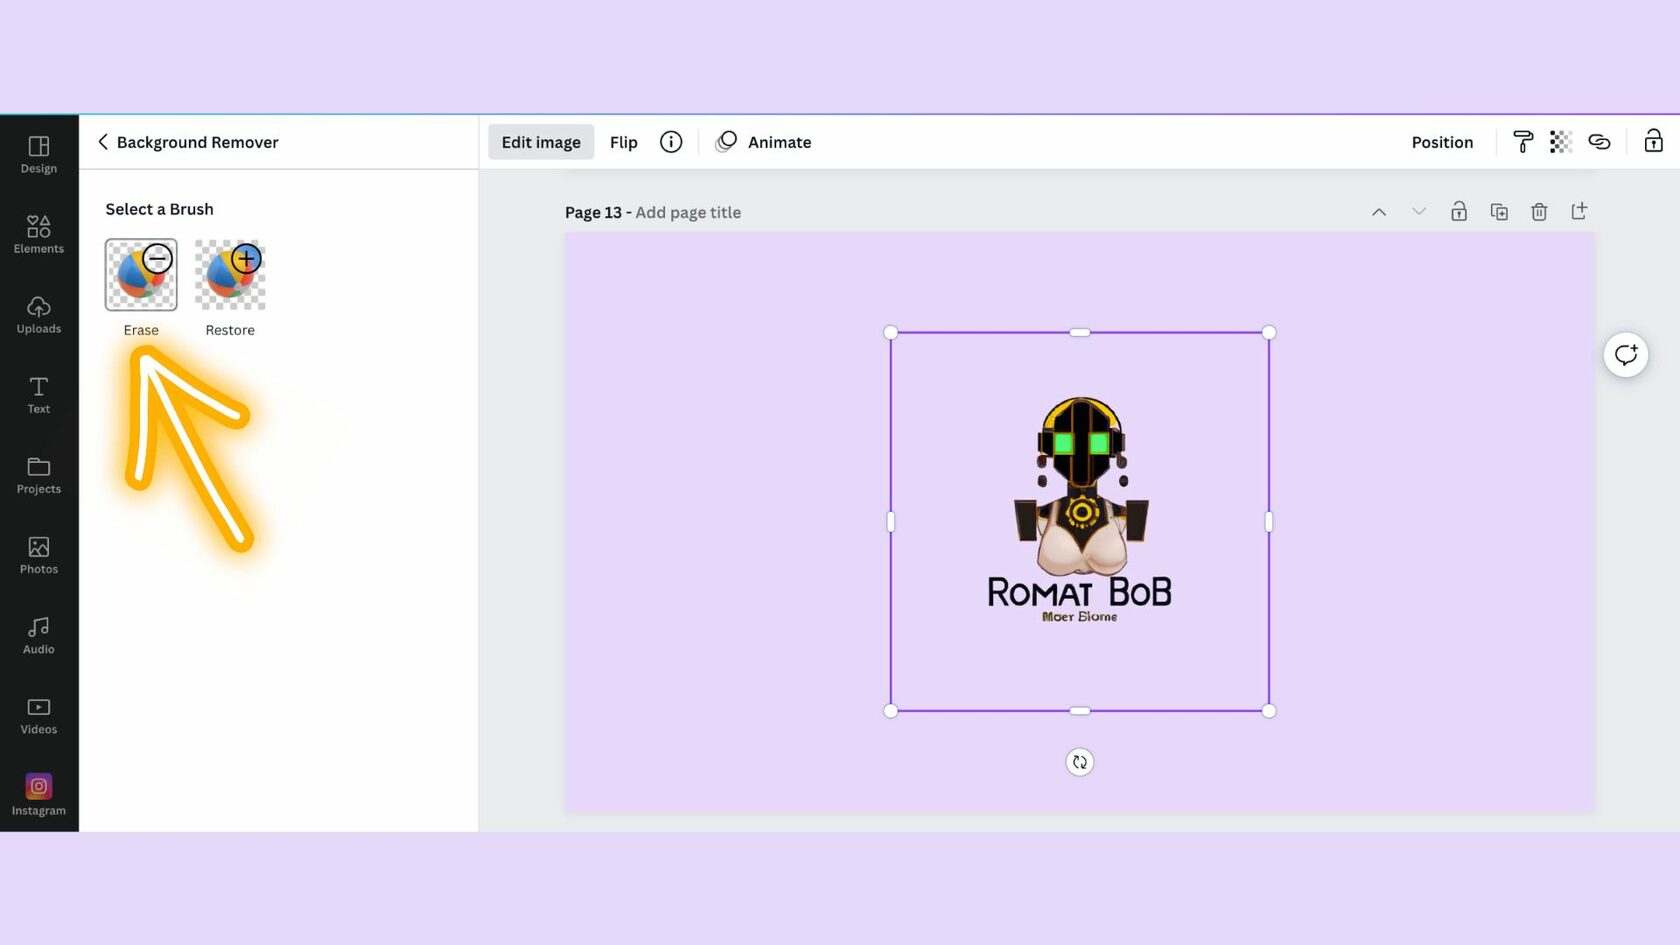Go back from Background Remover
The height and width of the screenshot is (945, 1680).
102,142
